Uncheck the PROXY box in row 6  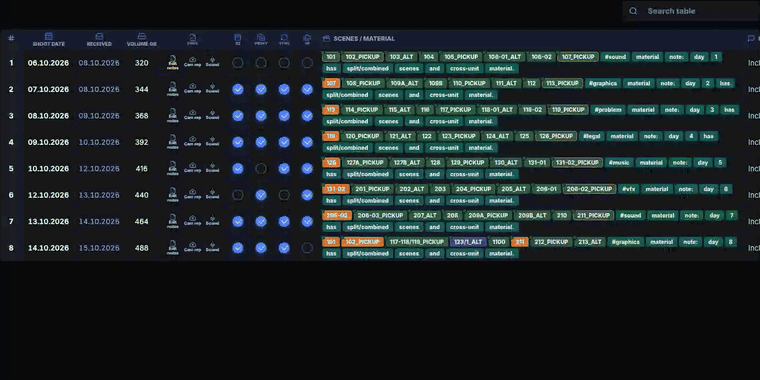pyautogui.click(x=261, y=195)
